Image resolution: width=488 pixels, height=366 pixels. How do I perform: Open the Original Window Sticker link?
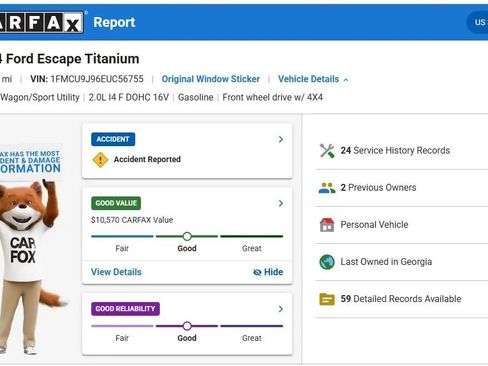tap(211, 79)
